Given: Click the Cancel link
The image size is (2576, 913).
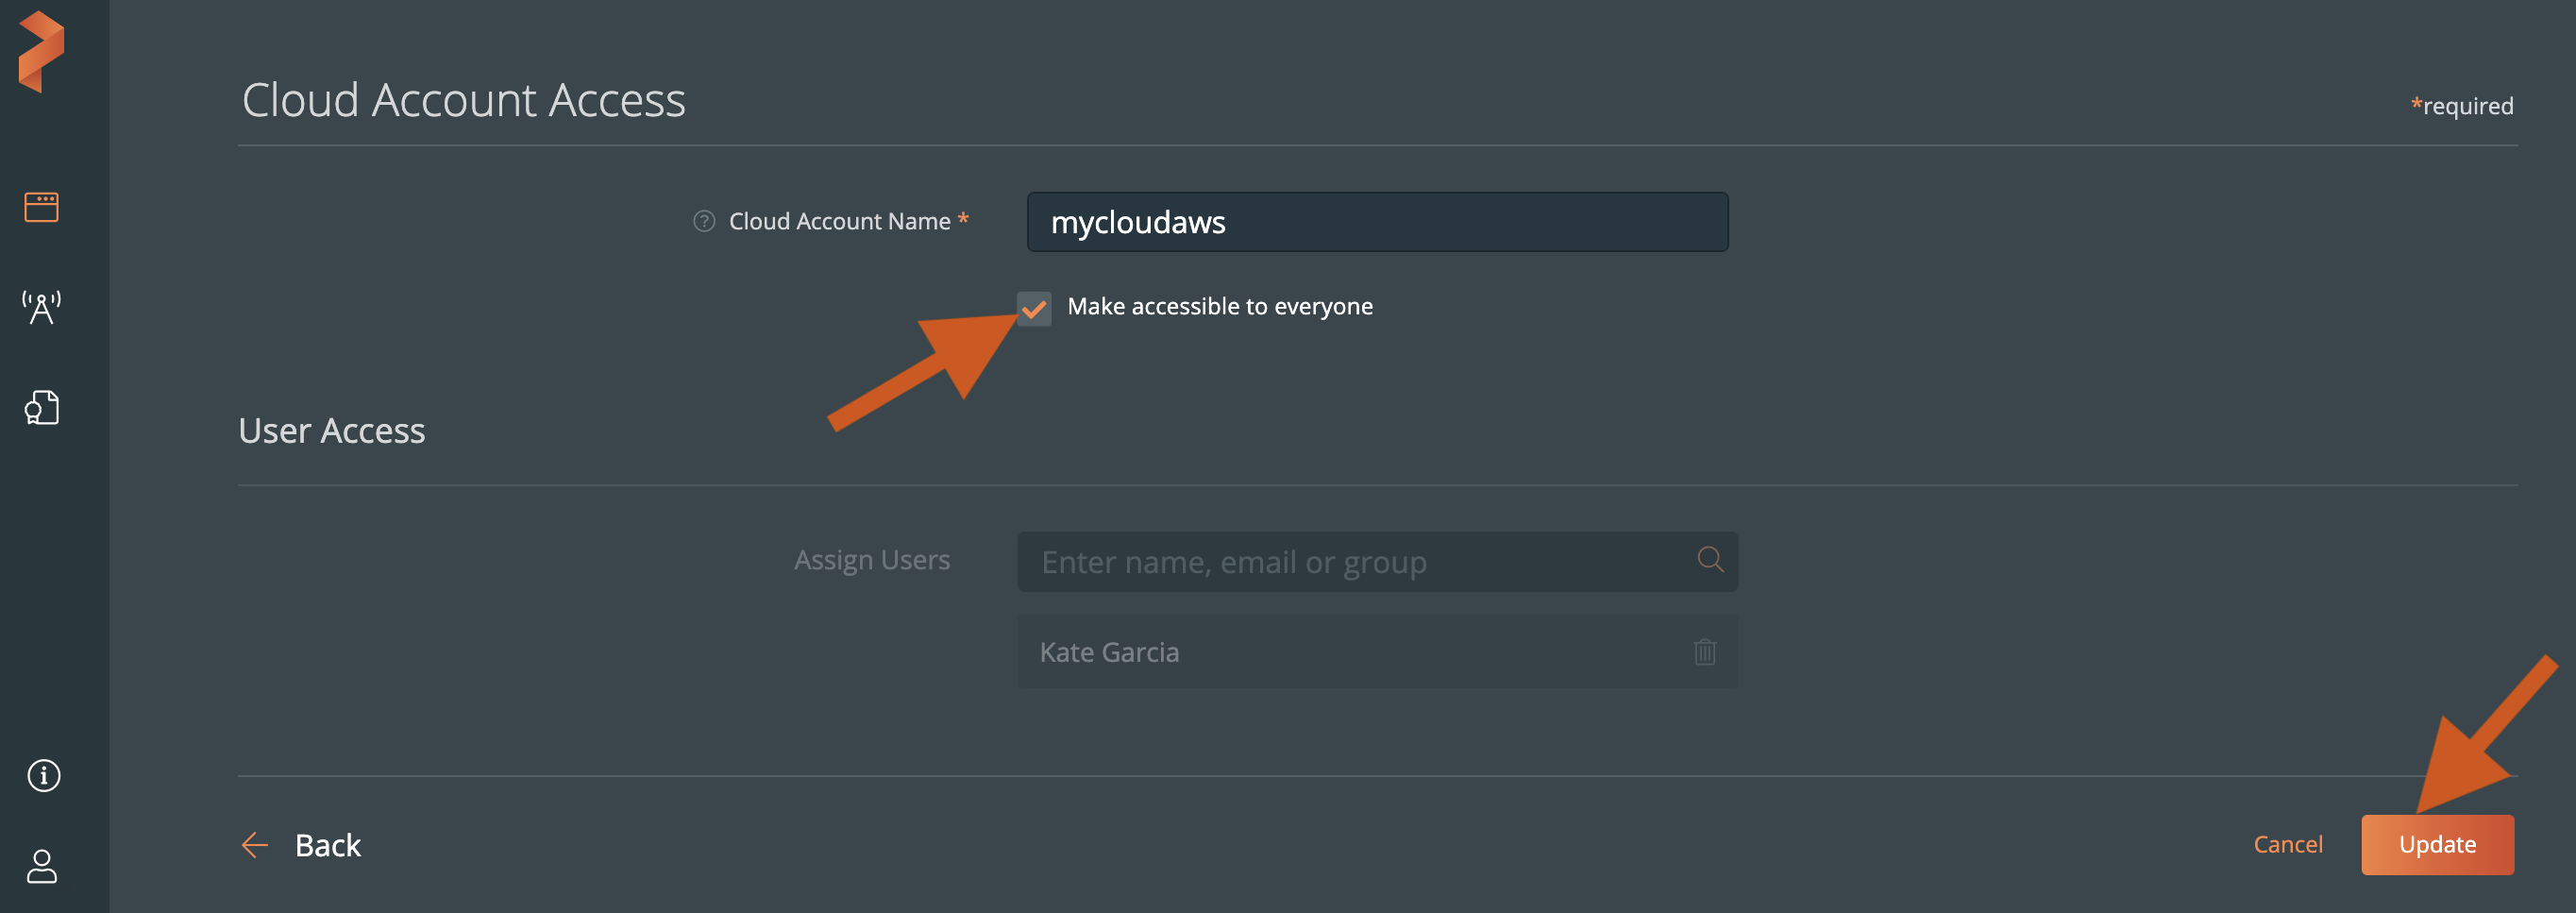Looking at the screenshot, I should (2287, 844).
